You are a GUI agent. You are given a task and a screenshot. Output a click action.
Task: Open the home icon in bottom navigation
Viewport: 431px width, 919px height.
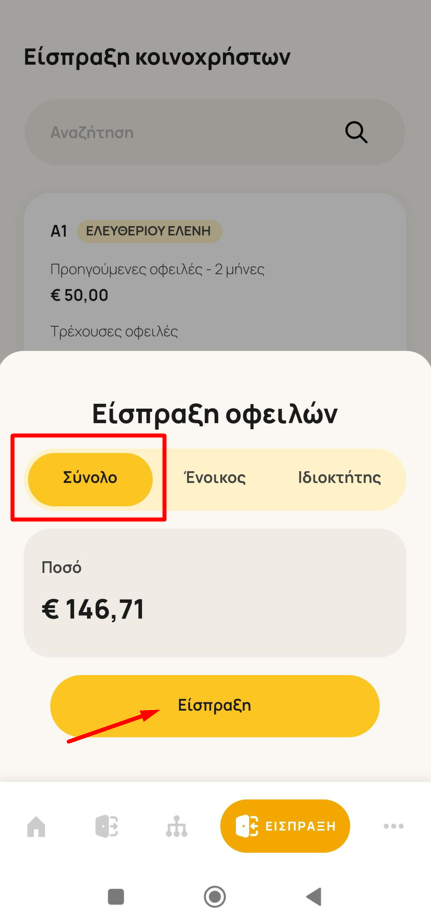click(36, 826)
